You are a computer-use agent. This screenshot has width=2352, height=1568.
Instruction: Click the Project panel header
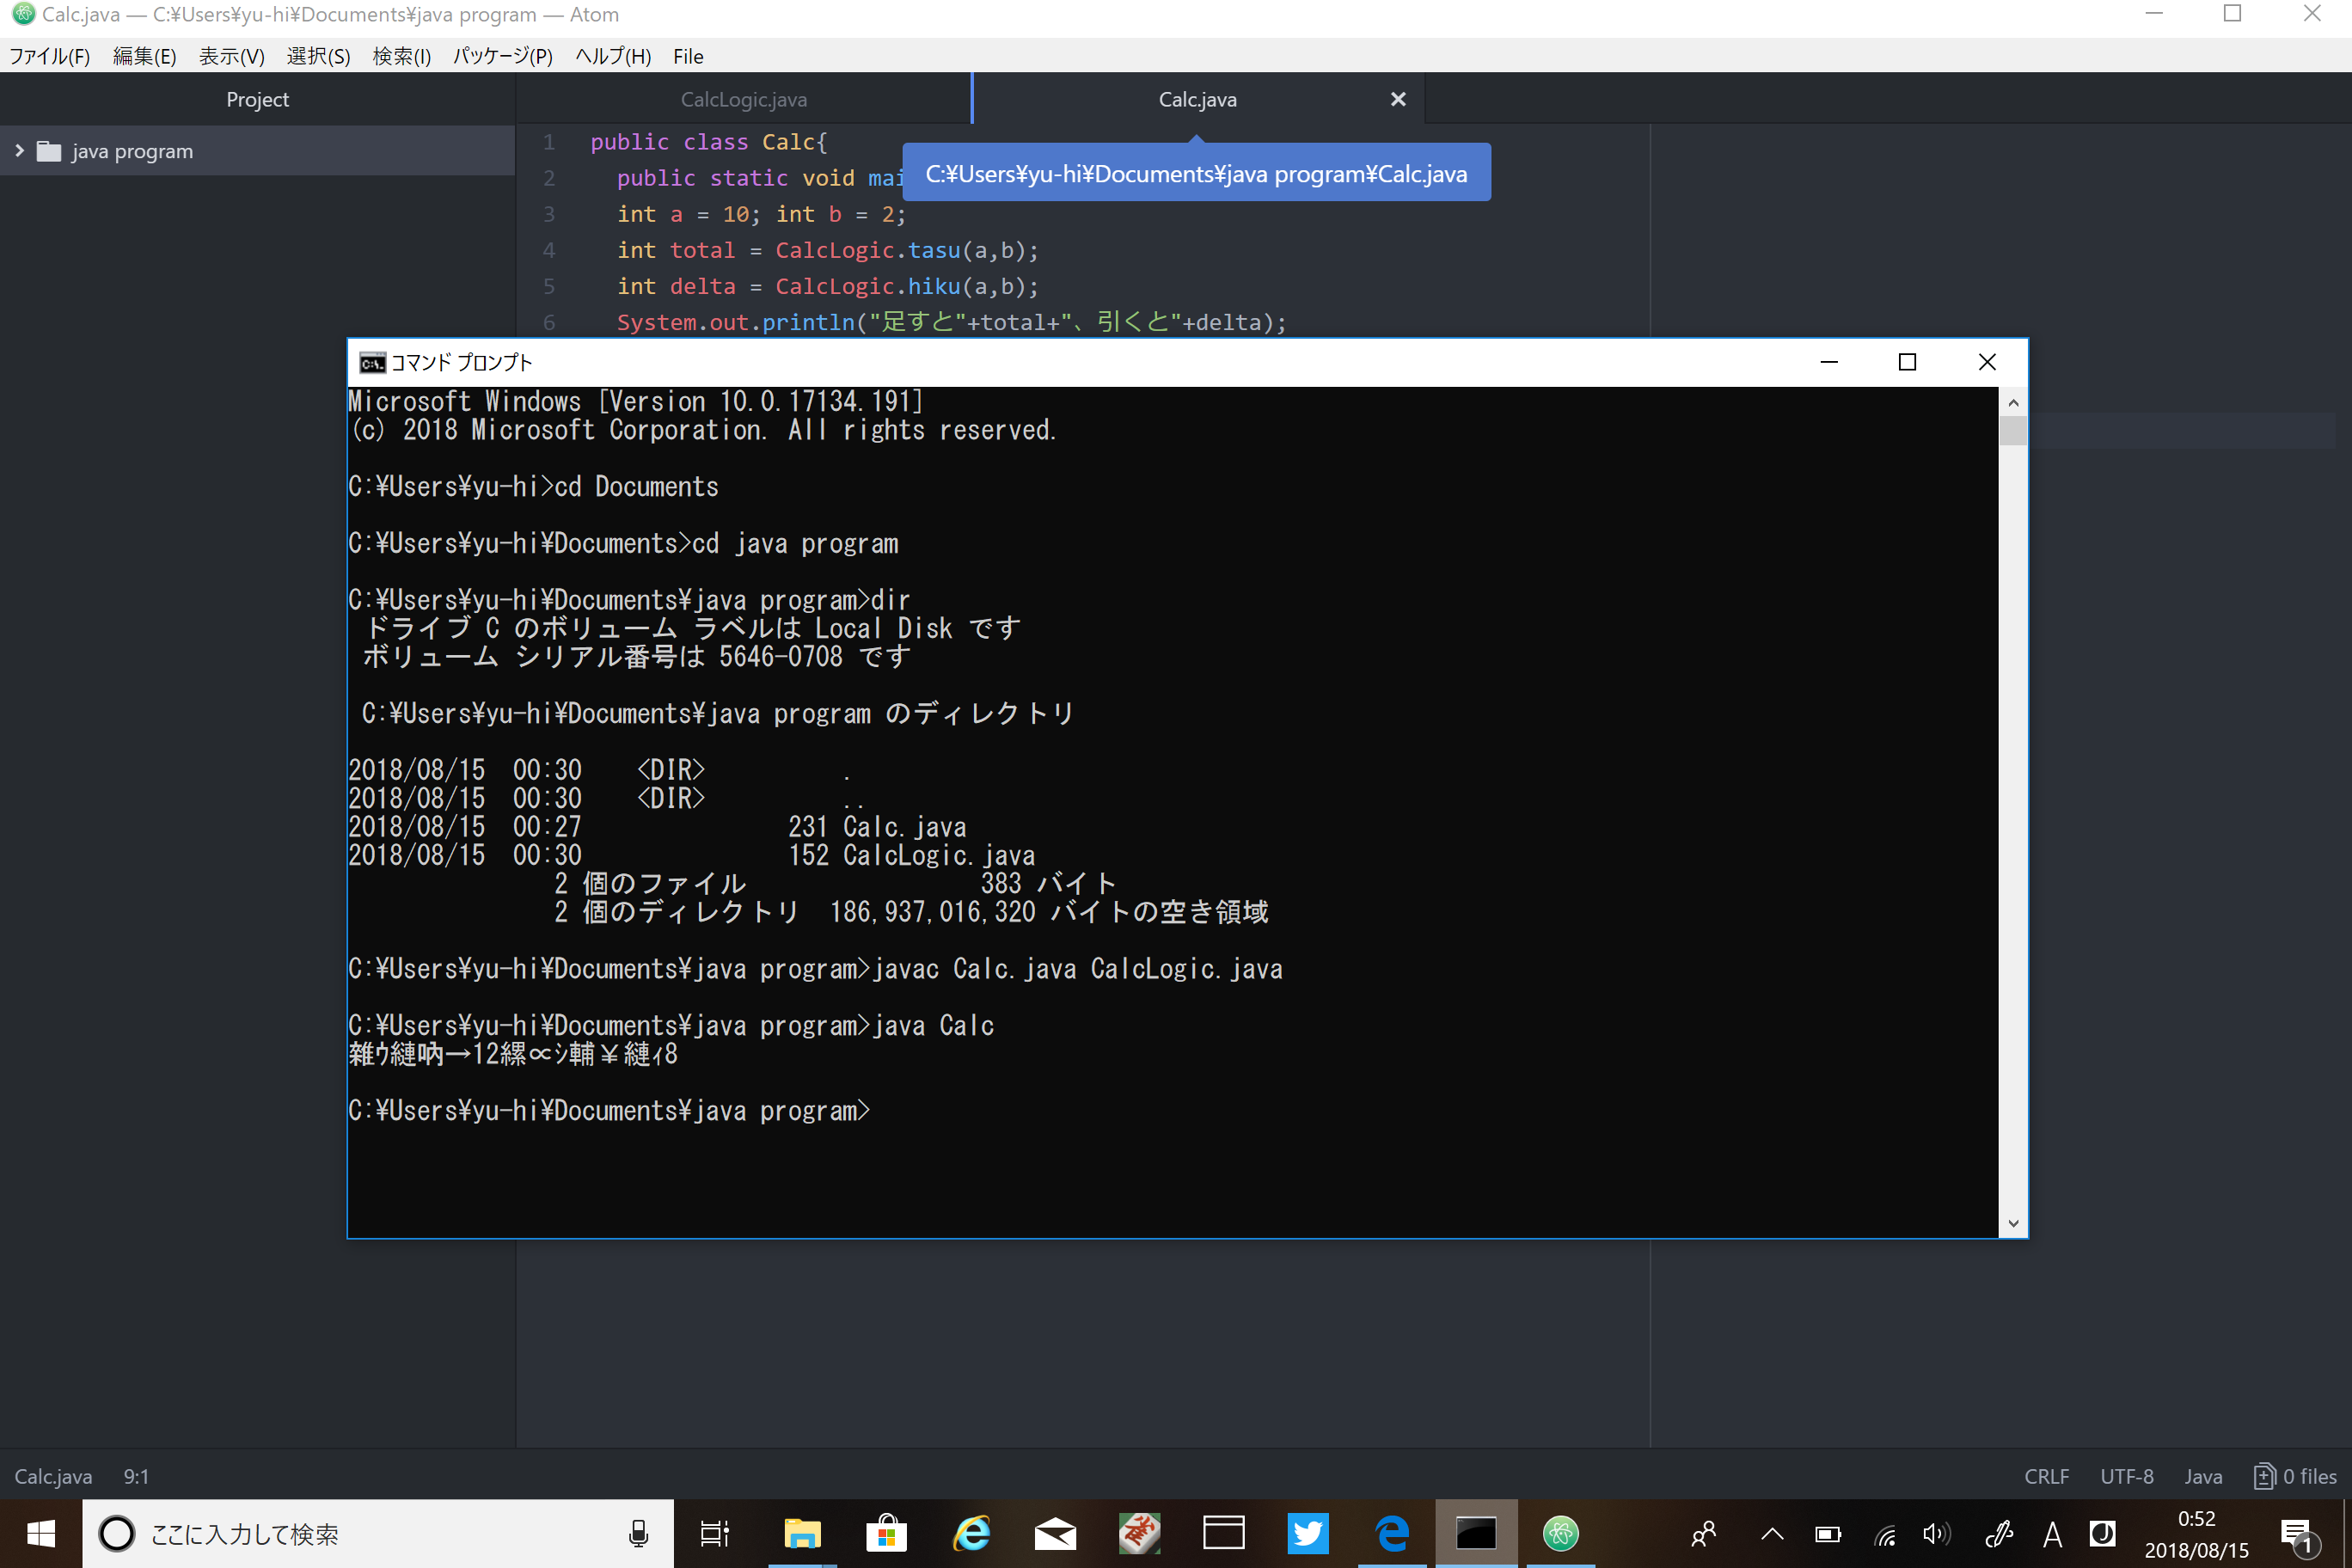(257, 99)
